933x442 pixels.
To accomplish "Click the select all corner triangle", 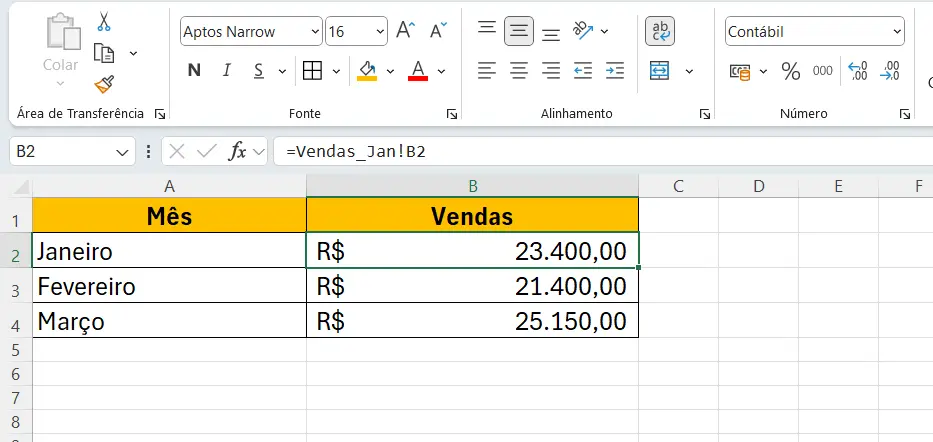I will (21, 187).
